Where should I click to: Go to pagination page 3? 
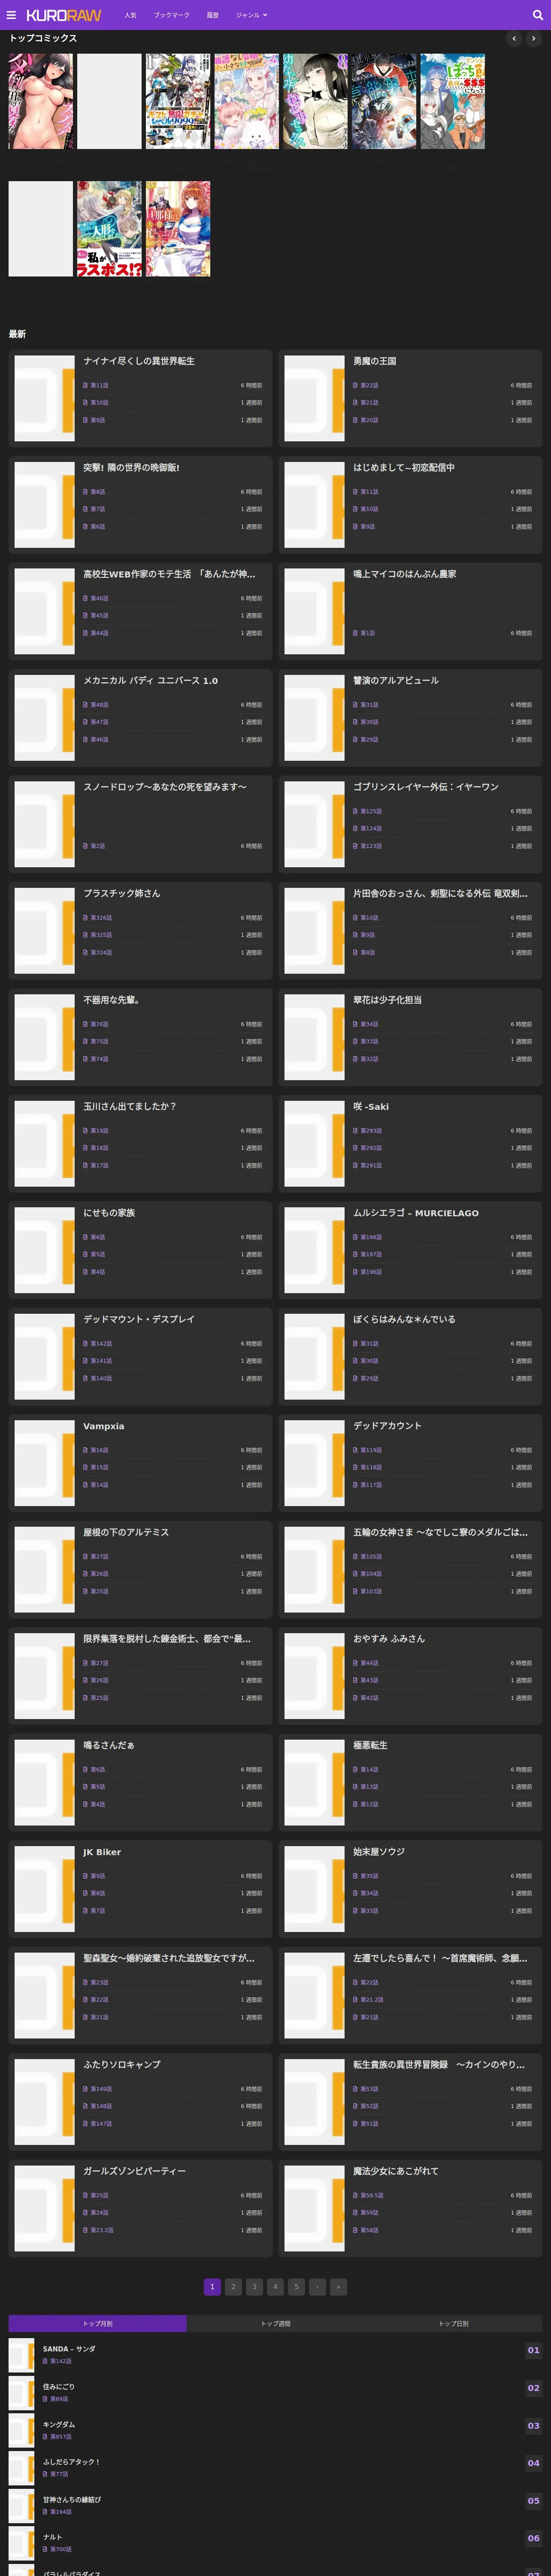[254, 2286]
